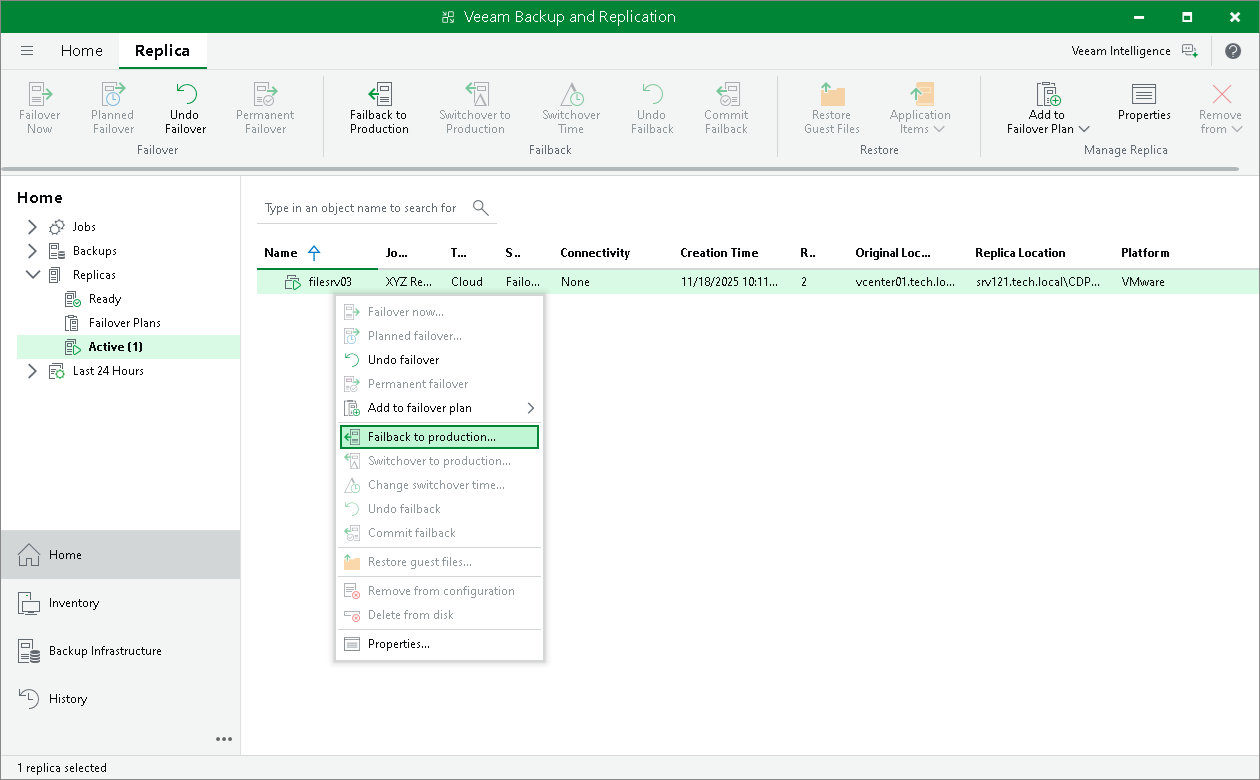Choose Restore guest files... in the context menu

coord(439,562)
